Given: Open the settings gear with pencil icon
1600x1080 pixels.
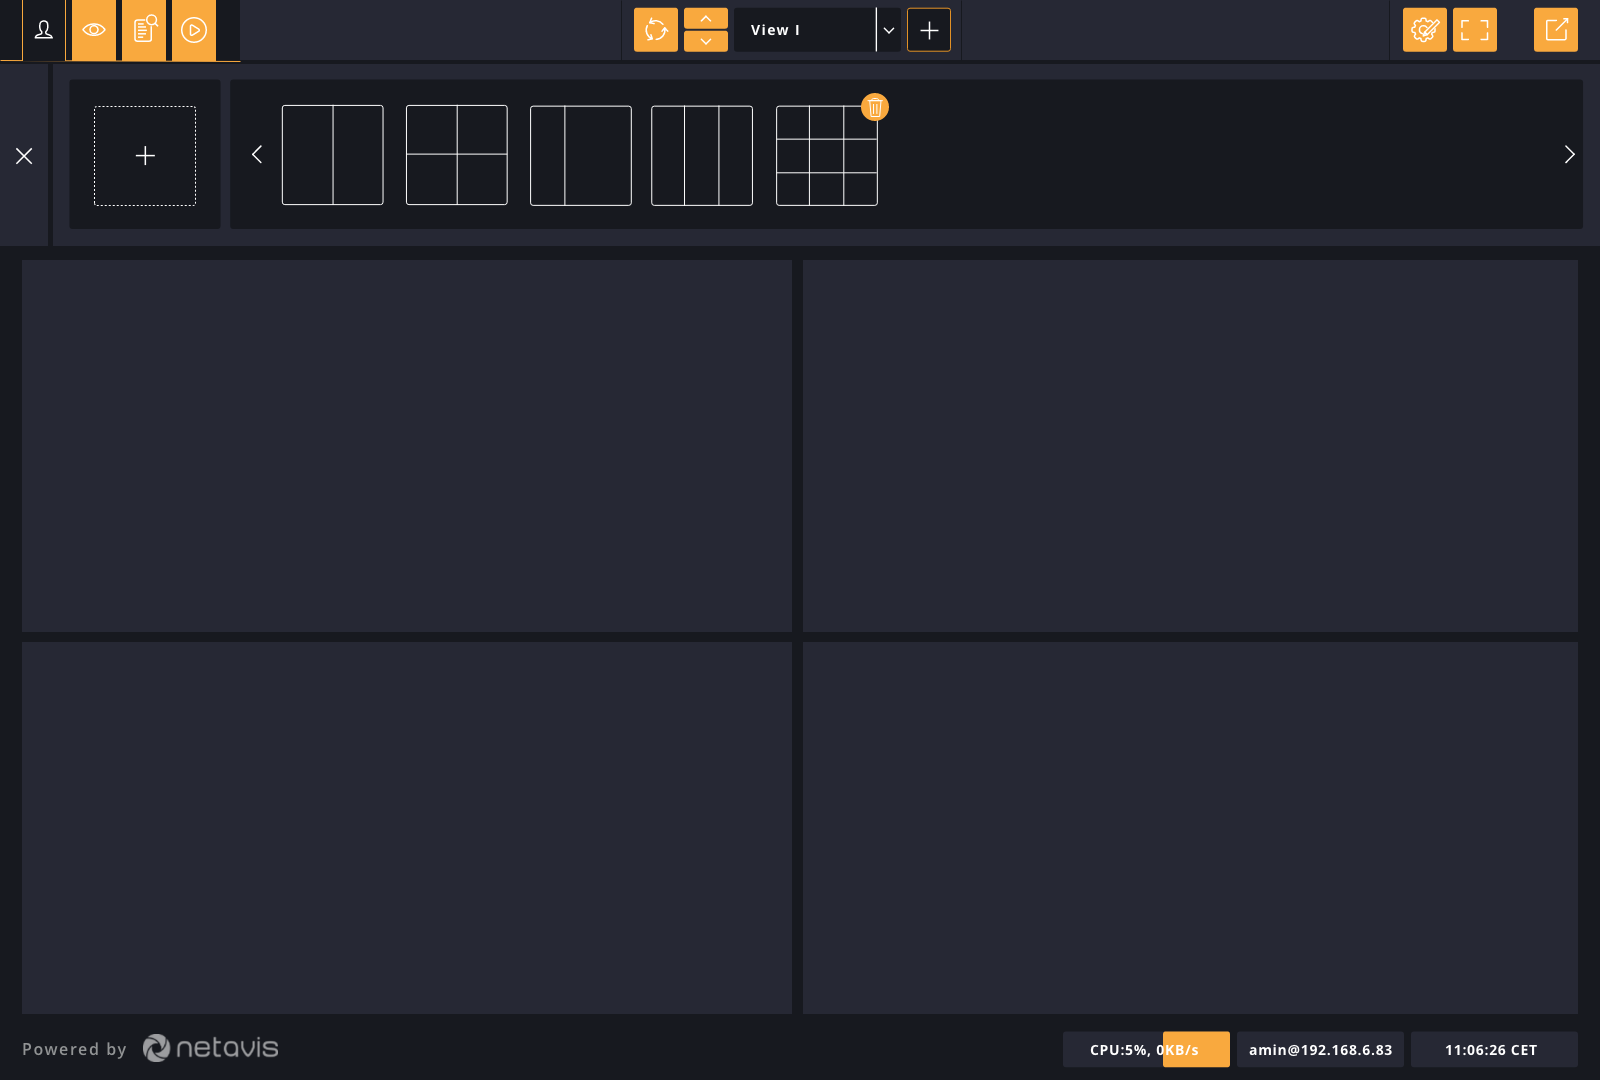Looking at the screenshot, I should click(x=1425, y=30).
